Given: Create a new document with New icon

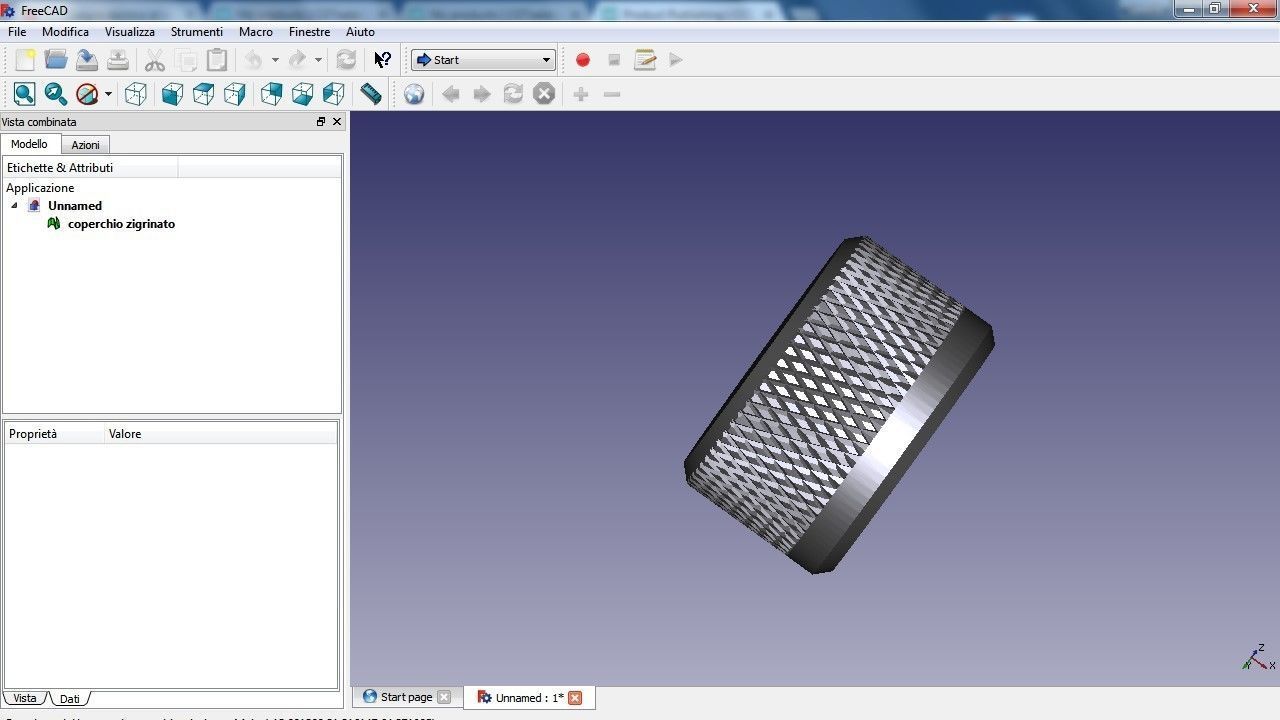Looking at the screenshot, I should pos(25,60).
